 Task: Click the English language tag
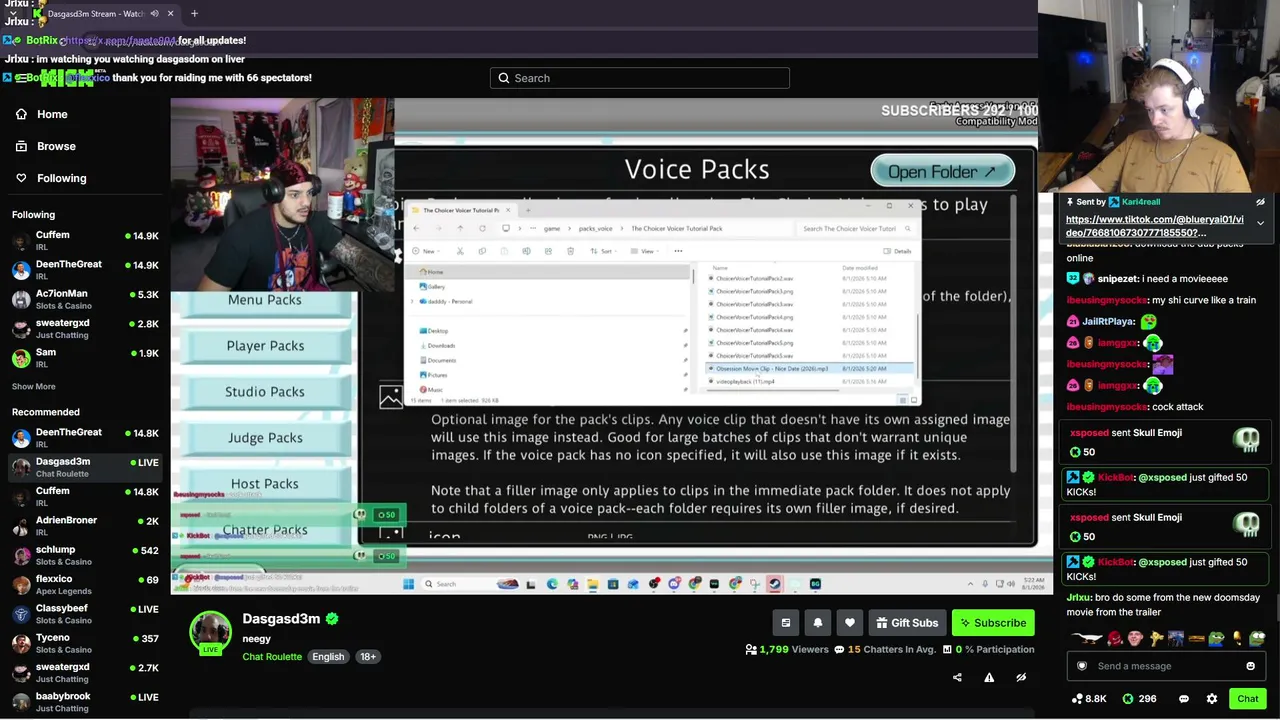(328, 657)
